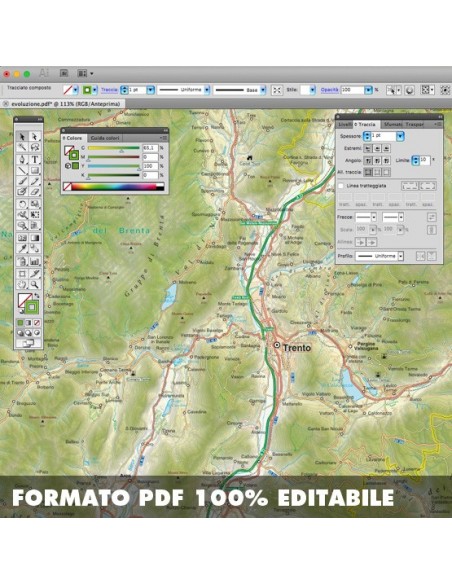Select the Rotate tool
Image resolution: width=452 pixels, height=584 pixels.
pos(22,204)
